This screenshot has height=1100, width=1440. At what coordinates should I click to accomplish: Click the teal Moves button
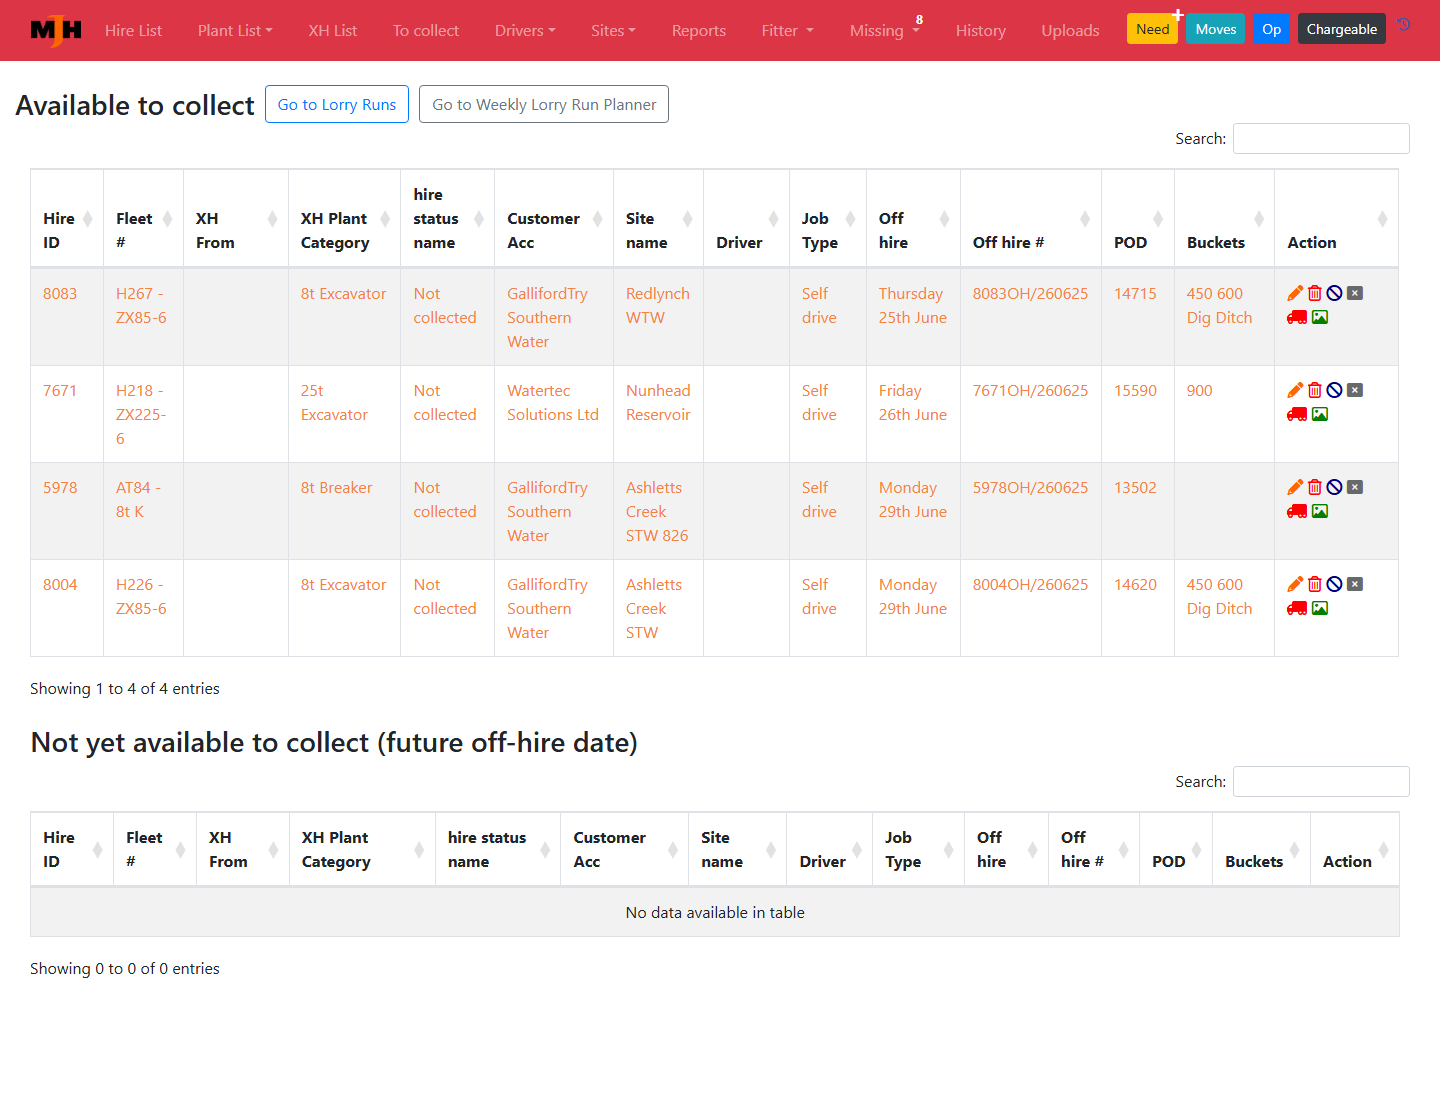point(1216,29)
